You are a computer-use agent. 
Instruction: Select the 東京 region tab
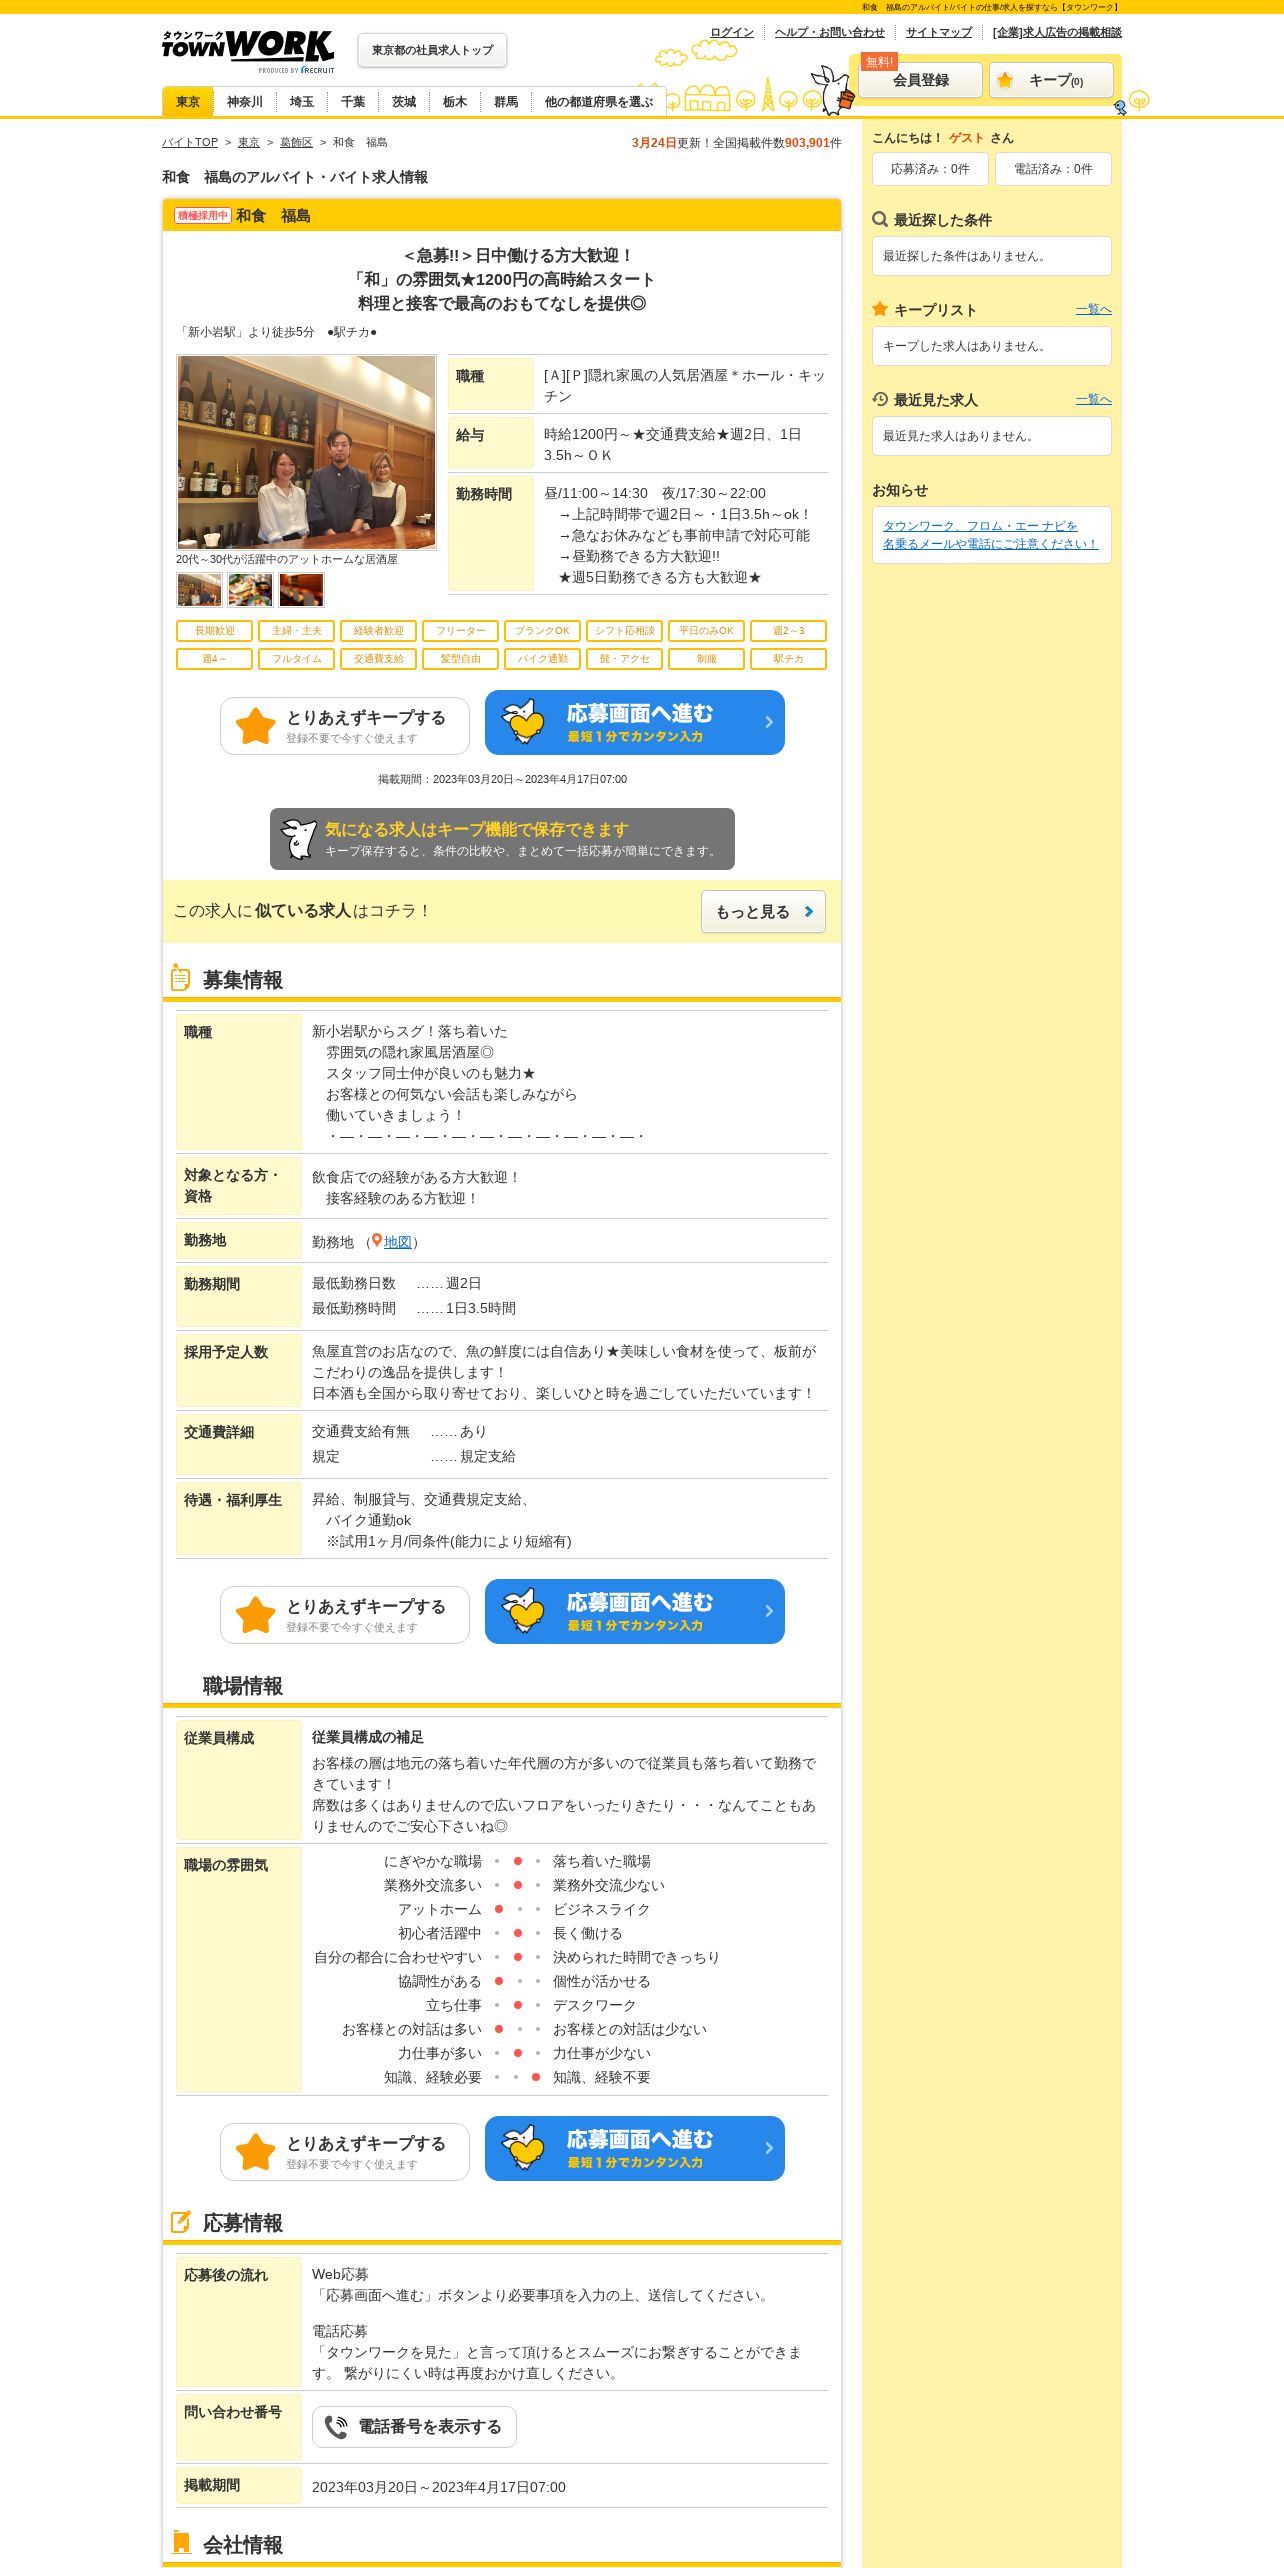(188, 102)
